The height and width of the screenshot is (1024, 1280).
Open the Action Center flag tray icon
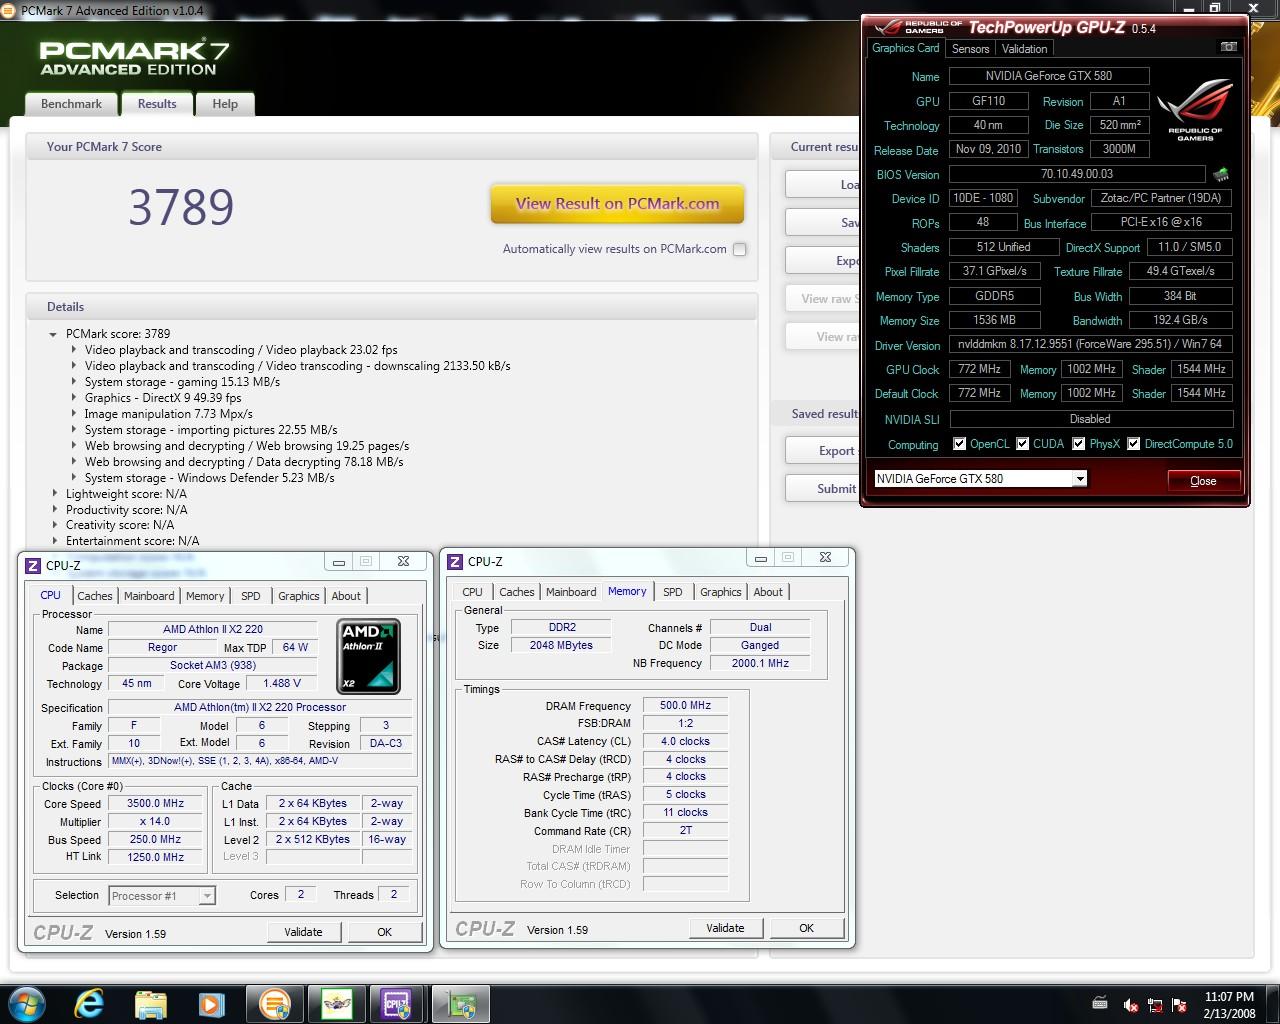(x=1180, y=1005)
